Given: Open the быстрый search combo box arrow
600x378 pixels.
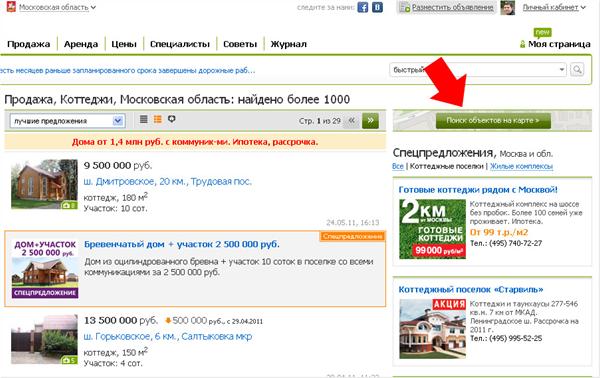Looking at the screenshot, I should pos(561,70).
